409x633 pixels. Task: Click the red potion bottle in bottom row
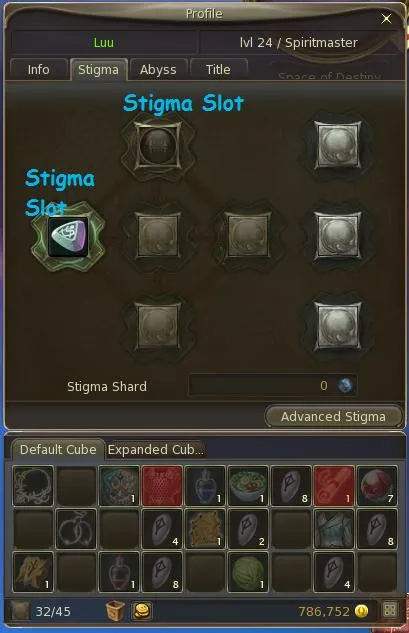pos(119,572)
